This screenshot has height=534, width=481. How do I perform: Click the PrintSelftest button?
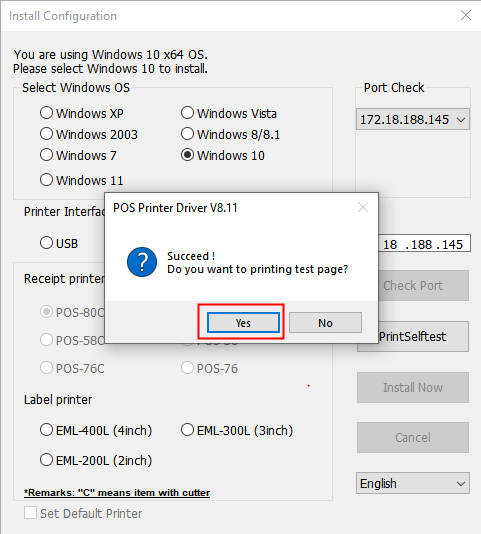(x=423, y=336)
